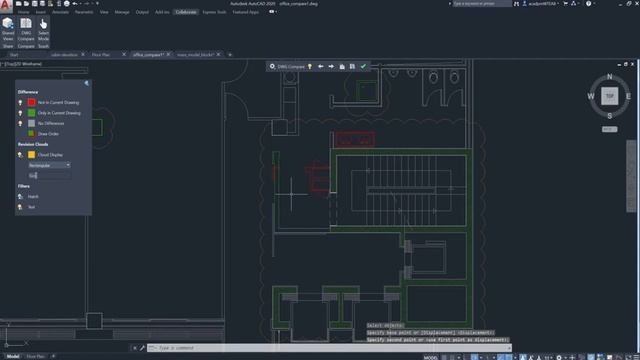Image resolution: width=640 pixels, height=360 pixels.
Task: Click yellow Cloud Display color swatch
Action: [x=31, y=155]
